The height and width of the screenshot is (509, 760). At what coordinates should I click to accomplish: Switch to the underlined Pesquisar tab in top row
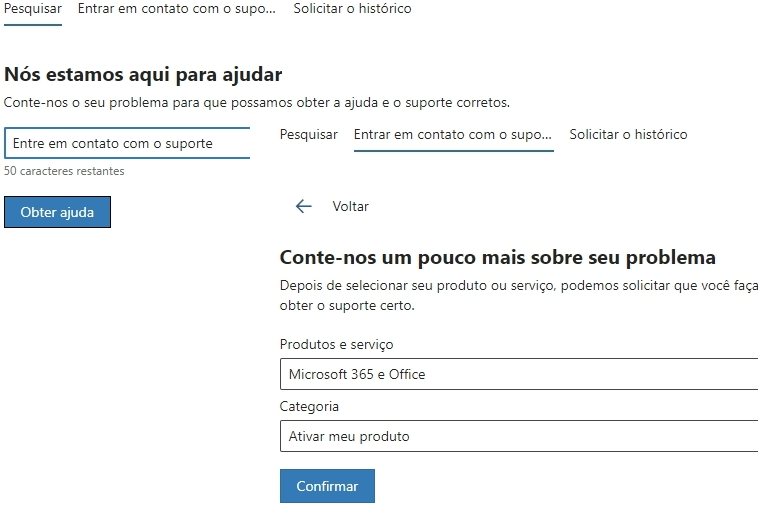tap(33, 9)
